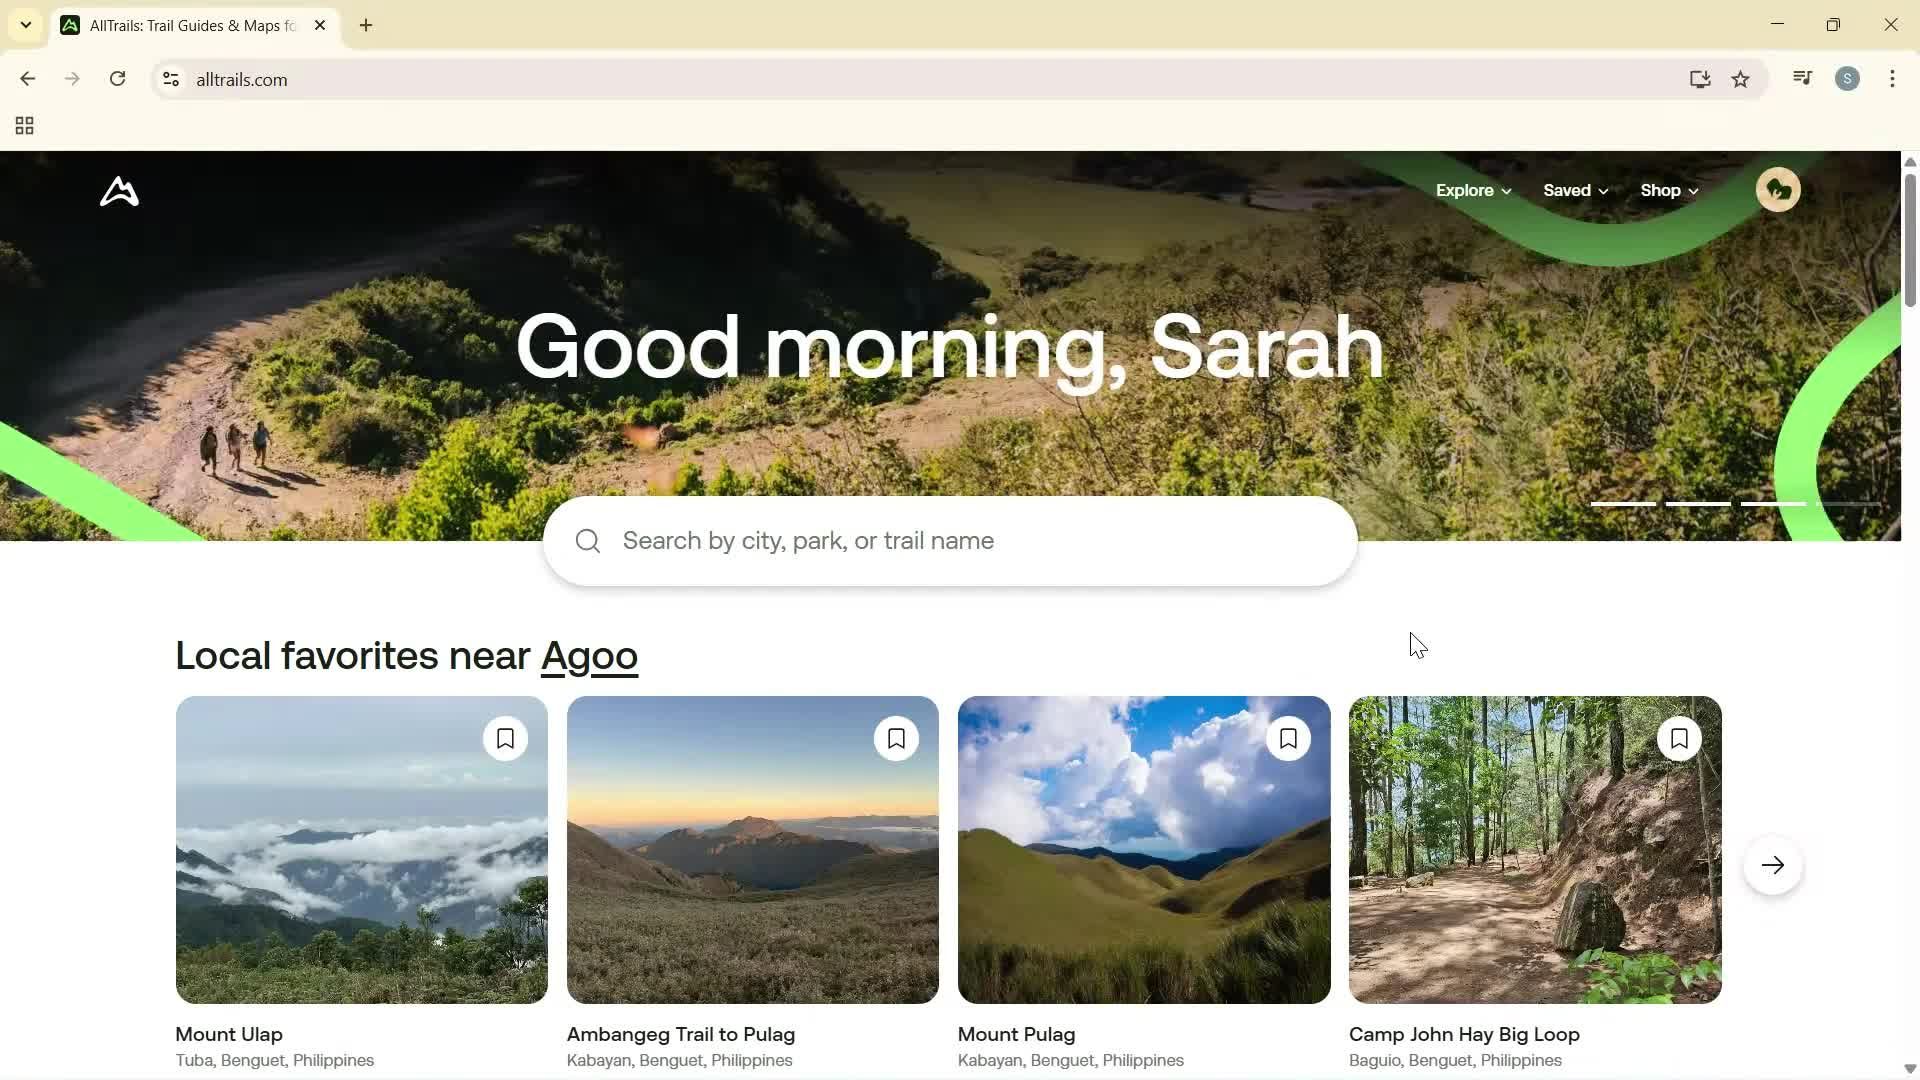The width and height of the screenshot is (1920, 1080).
Task: Toggle the Camp John Hay bookmark flag
Action: (x=1680, y=738)
